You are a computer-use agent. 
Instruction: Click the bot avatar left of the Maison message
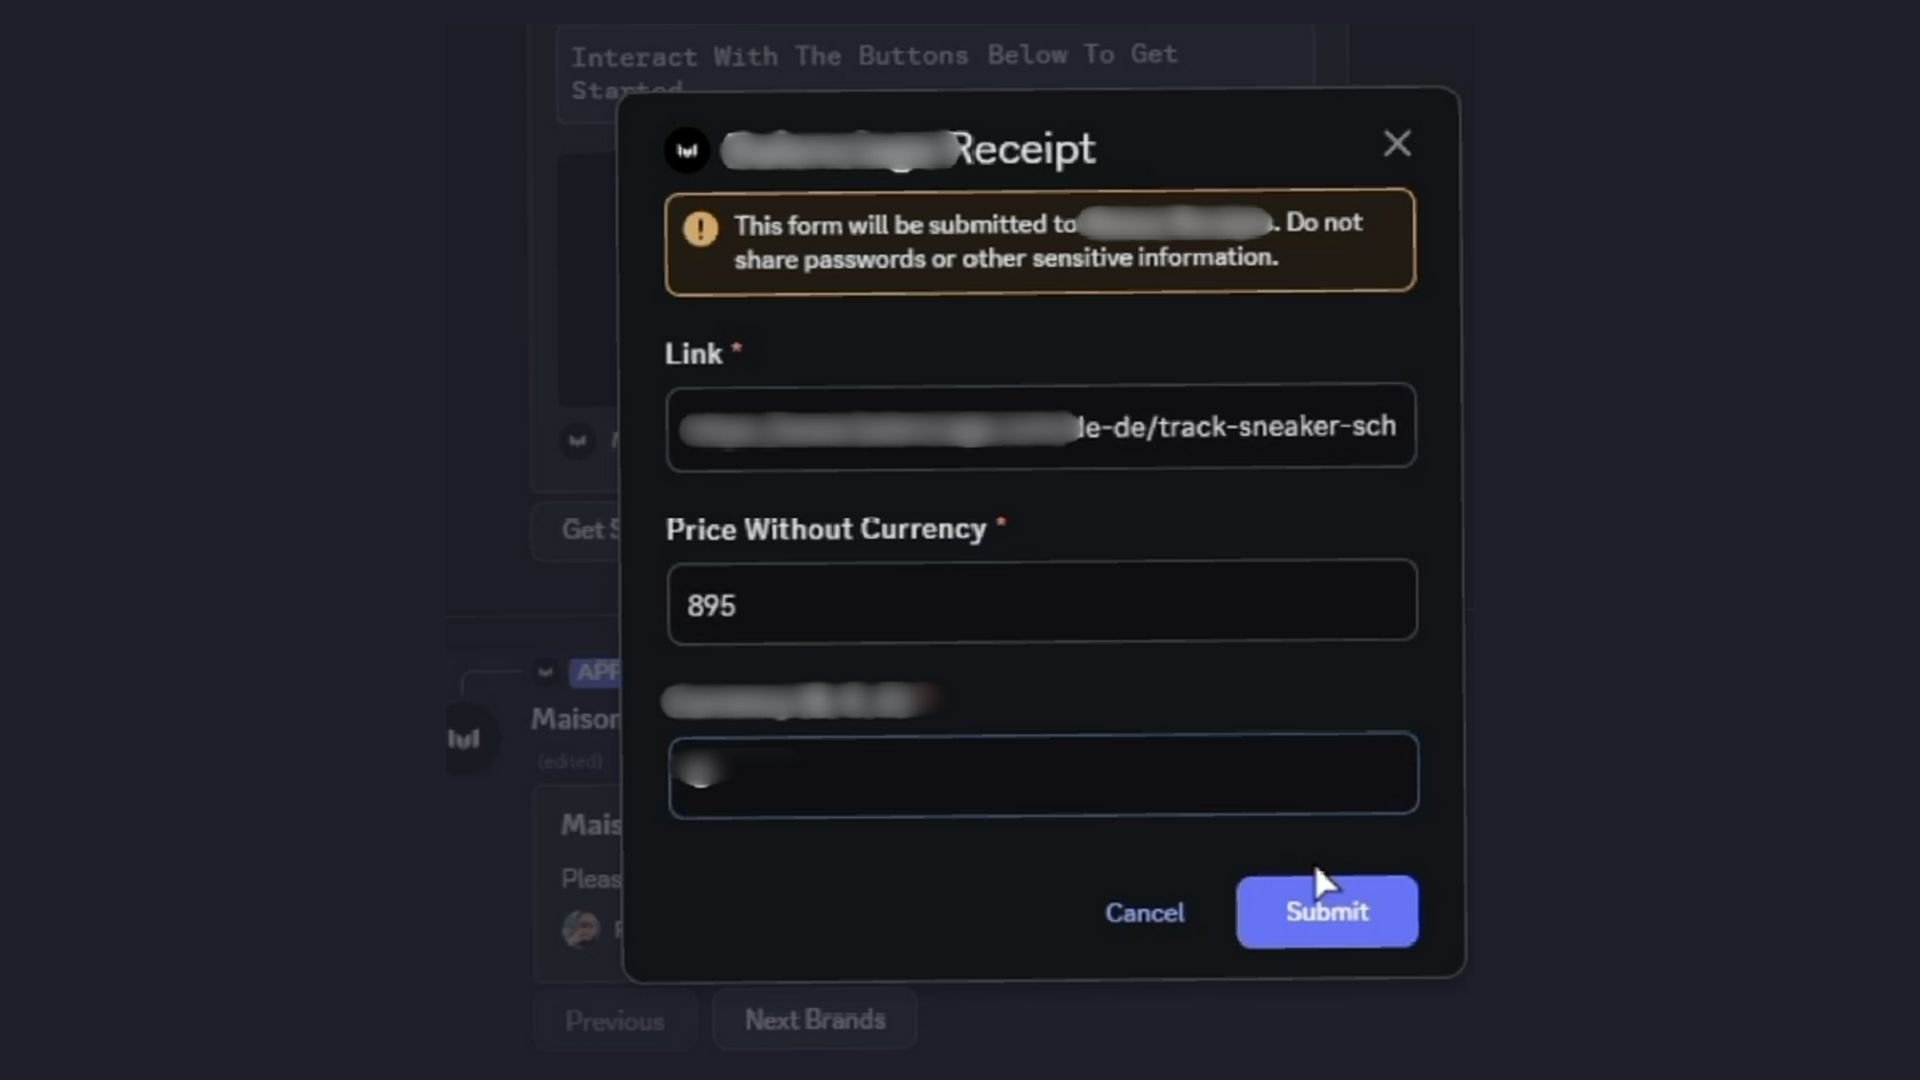(466, 739)
